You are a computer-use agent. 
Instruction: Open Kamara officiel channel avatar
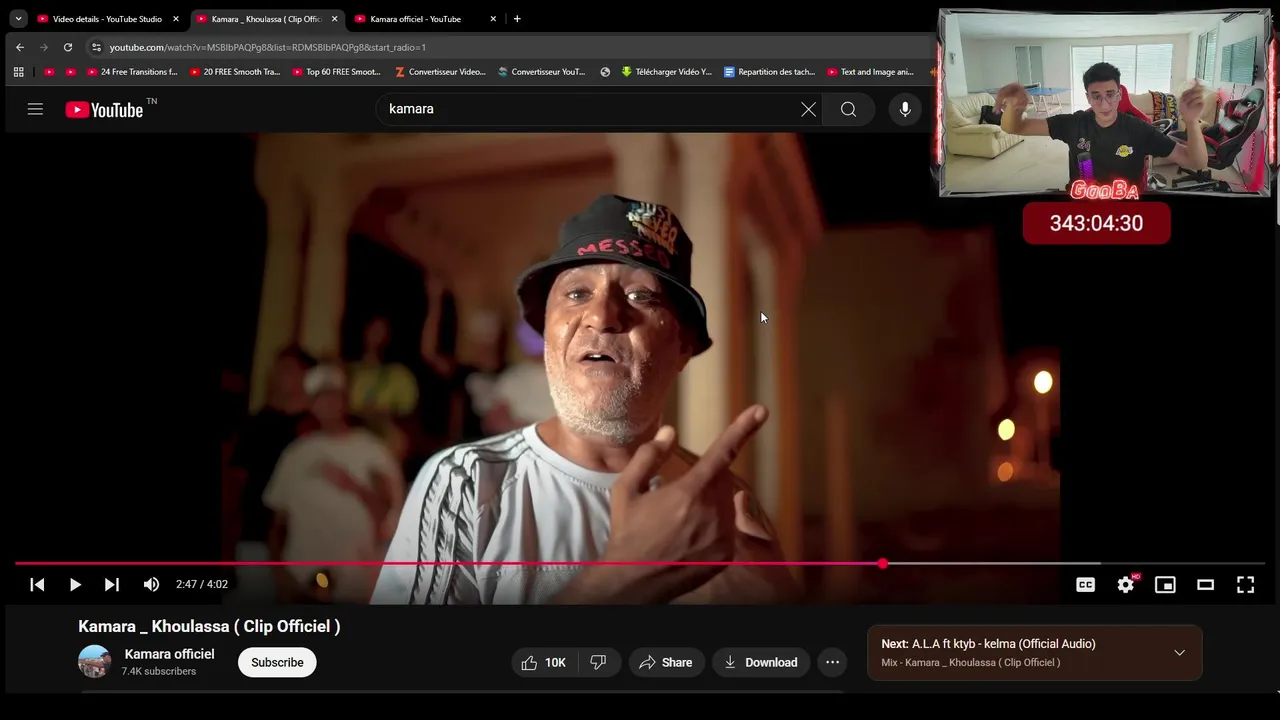[x=95, y=662]
